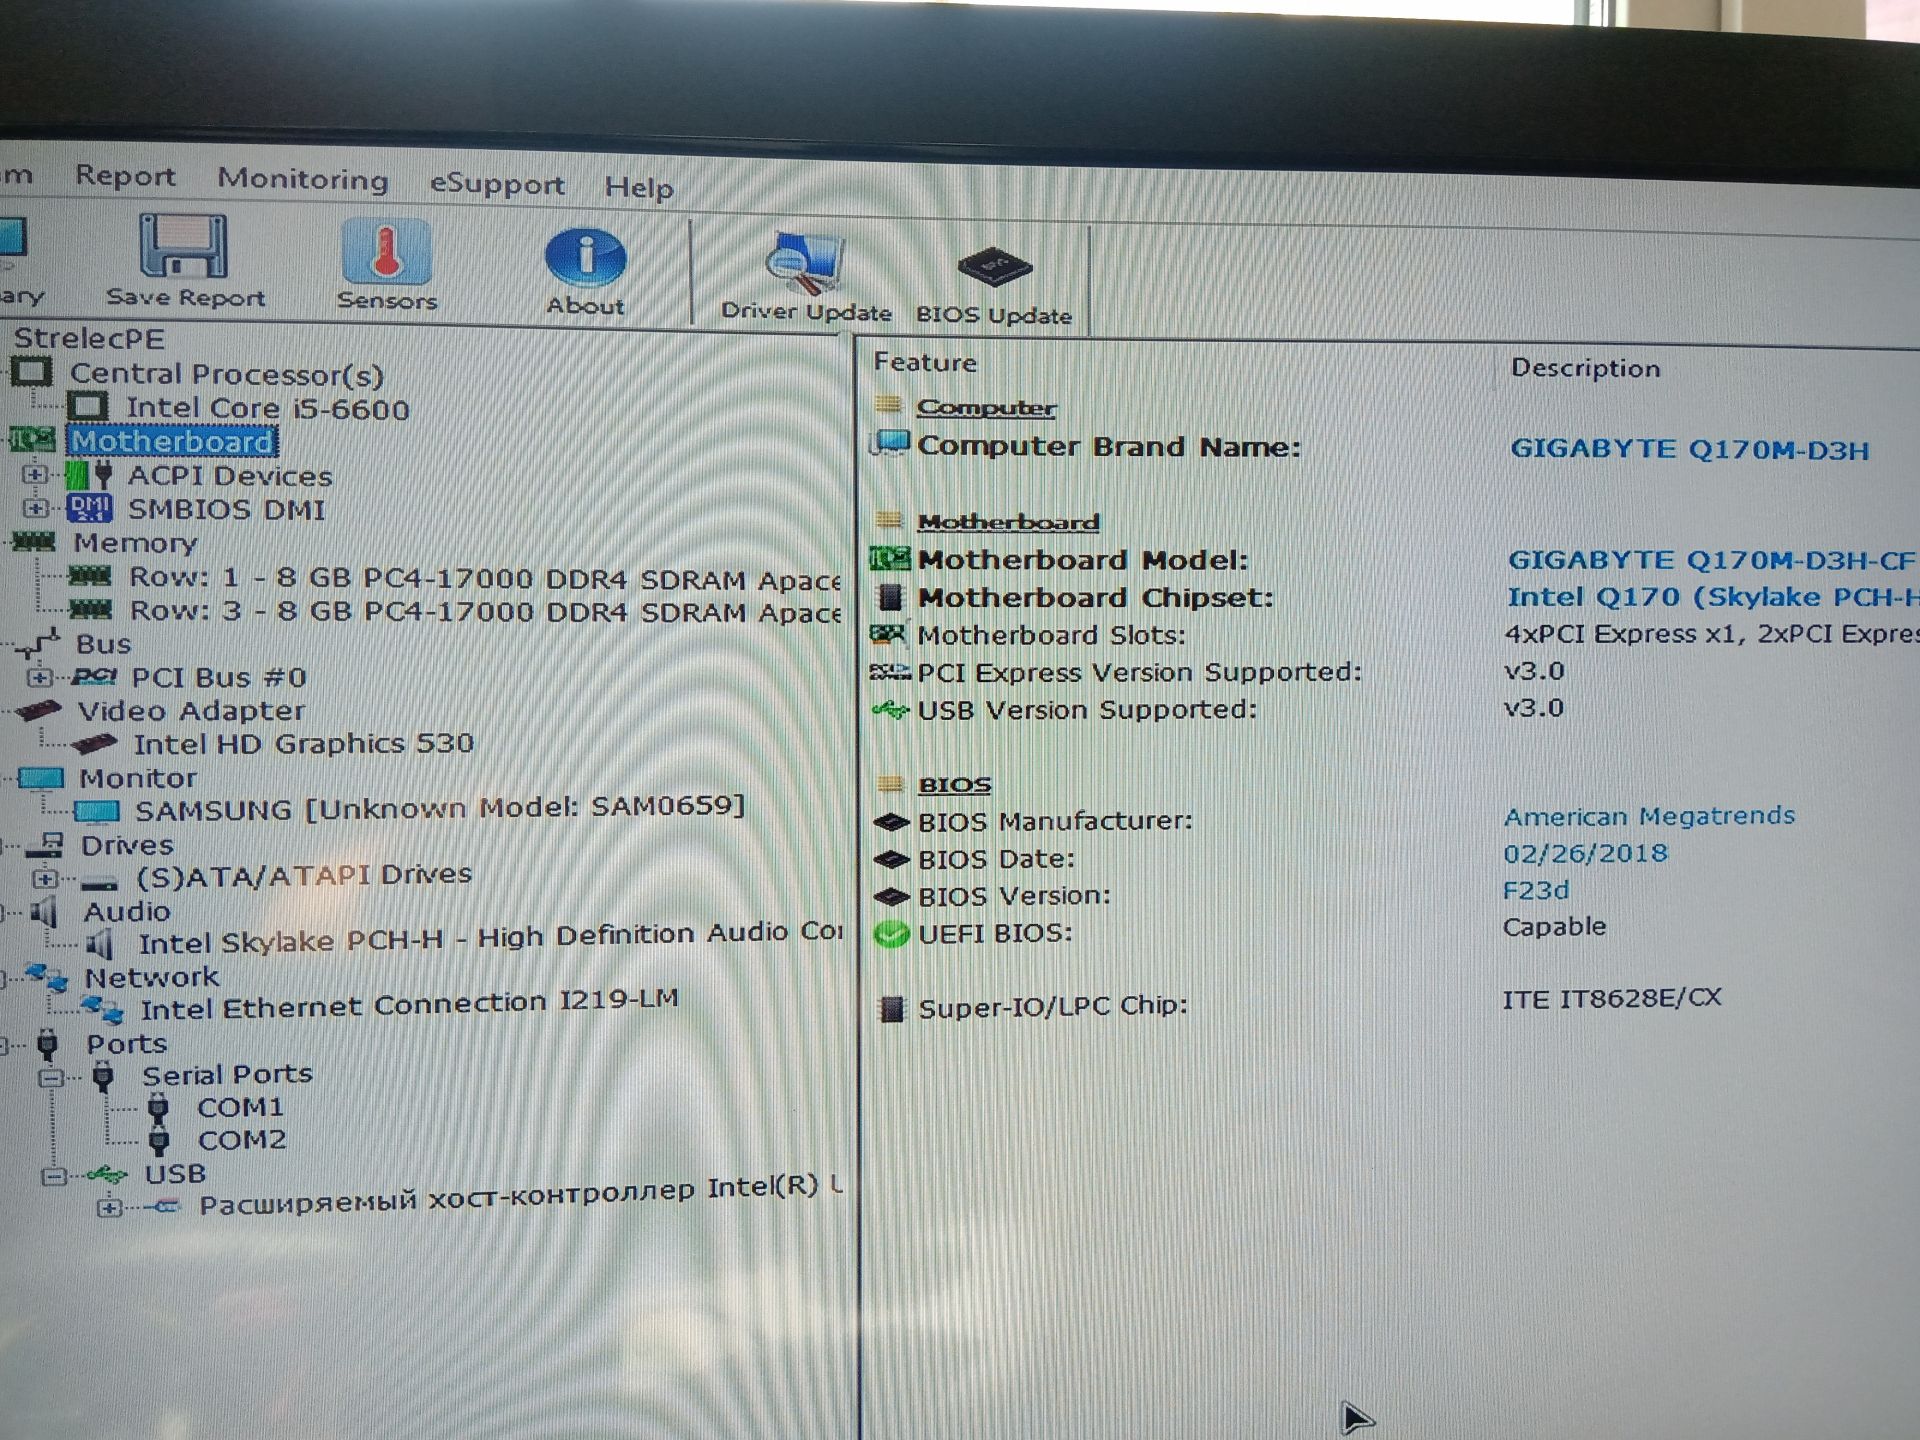Click the Ports plug icon
Image resolution: width=1920 pixels, height=1440 pixels.
(47, 1044)
